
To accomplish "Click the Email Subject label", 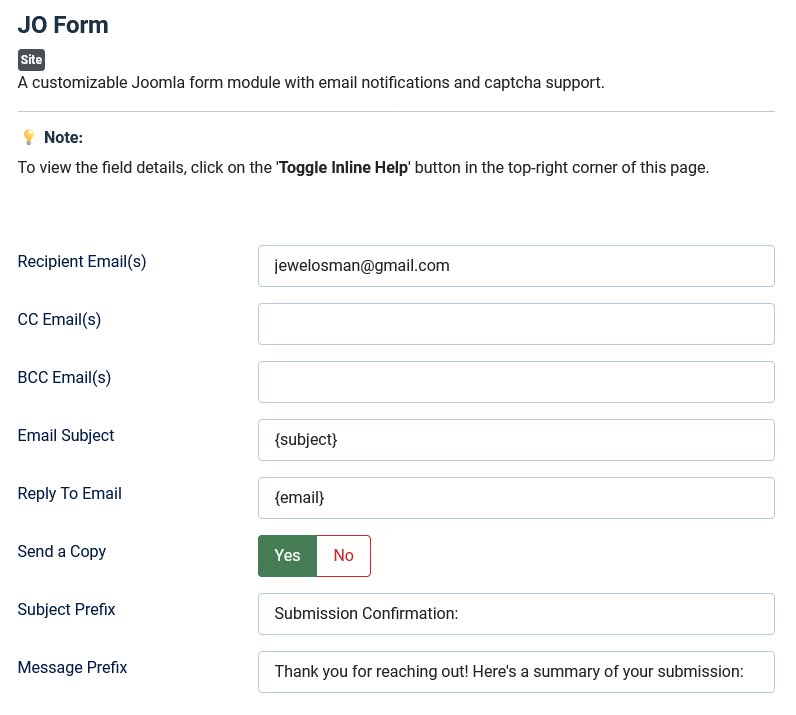I will [66, 436].
